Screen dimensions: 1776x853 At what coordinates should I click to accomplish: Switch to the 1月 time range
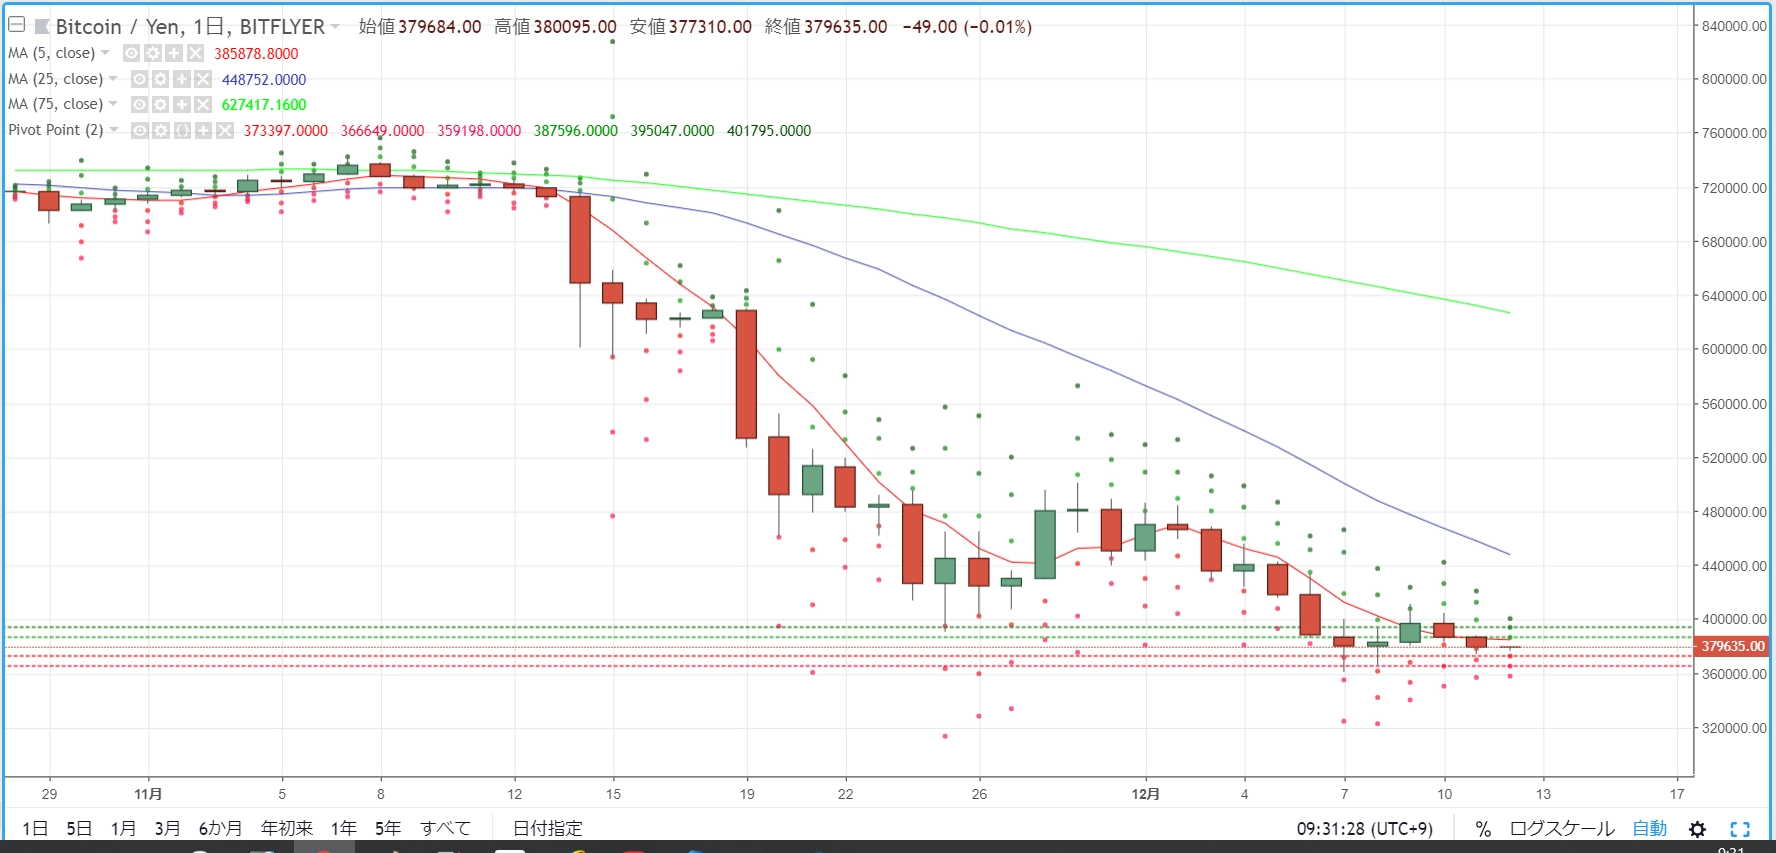click(123, 828)
